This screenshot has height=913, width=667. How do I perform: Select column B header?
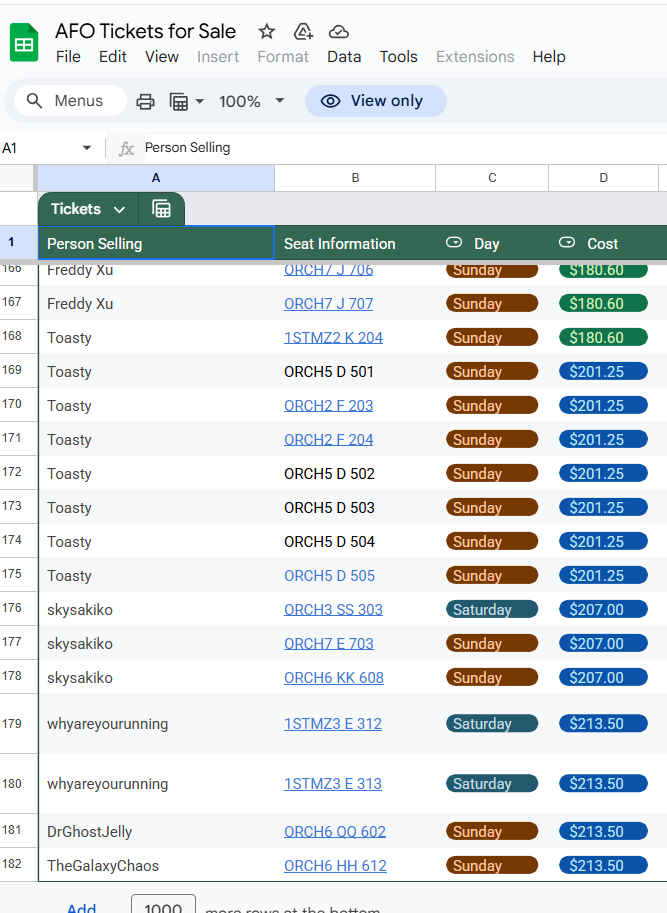pos(355,178)
